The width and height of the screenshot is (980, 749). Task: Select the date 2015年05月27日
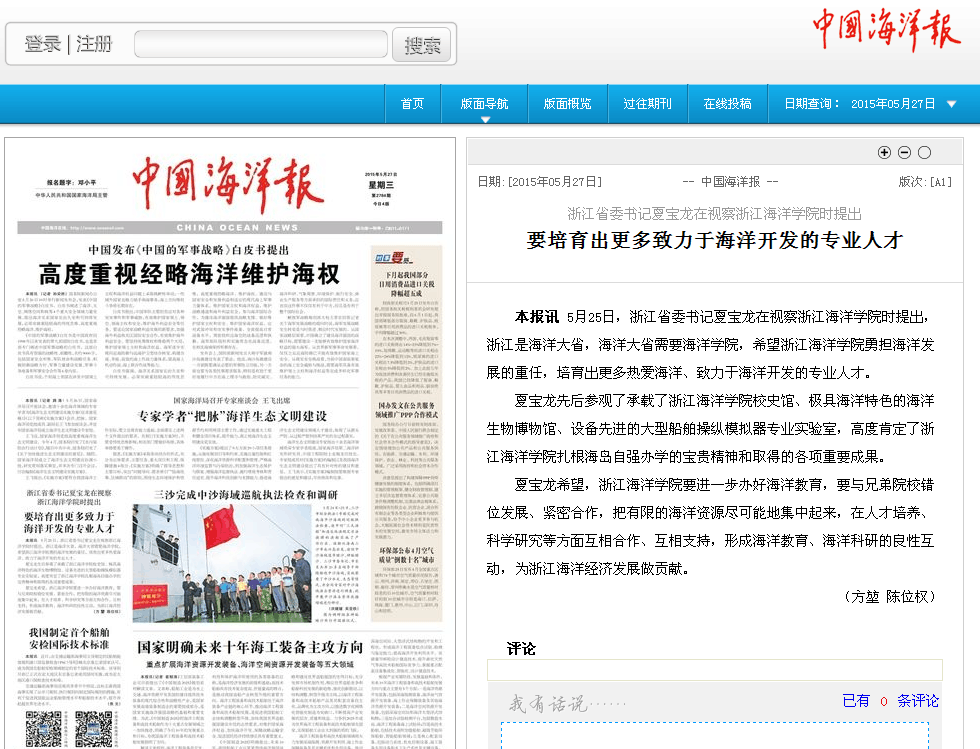[893, 104]
